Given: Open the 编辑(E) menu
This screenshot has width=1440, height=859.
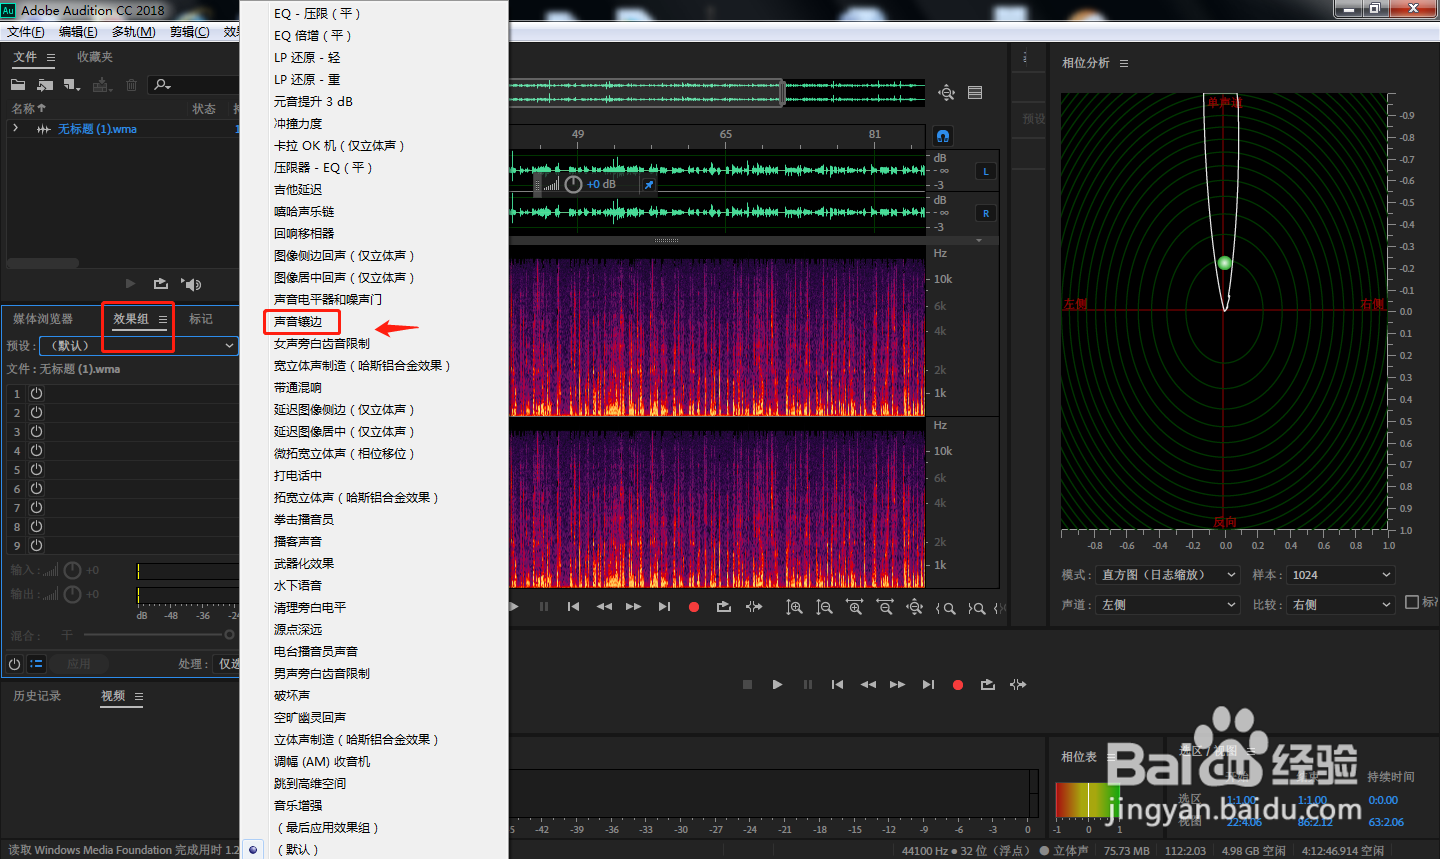Looking at the screenshot, I should click(x=78, y=32).
